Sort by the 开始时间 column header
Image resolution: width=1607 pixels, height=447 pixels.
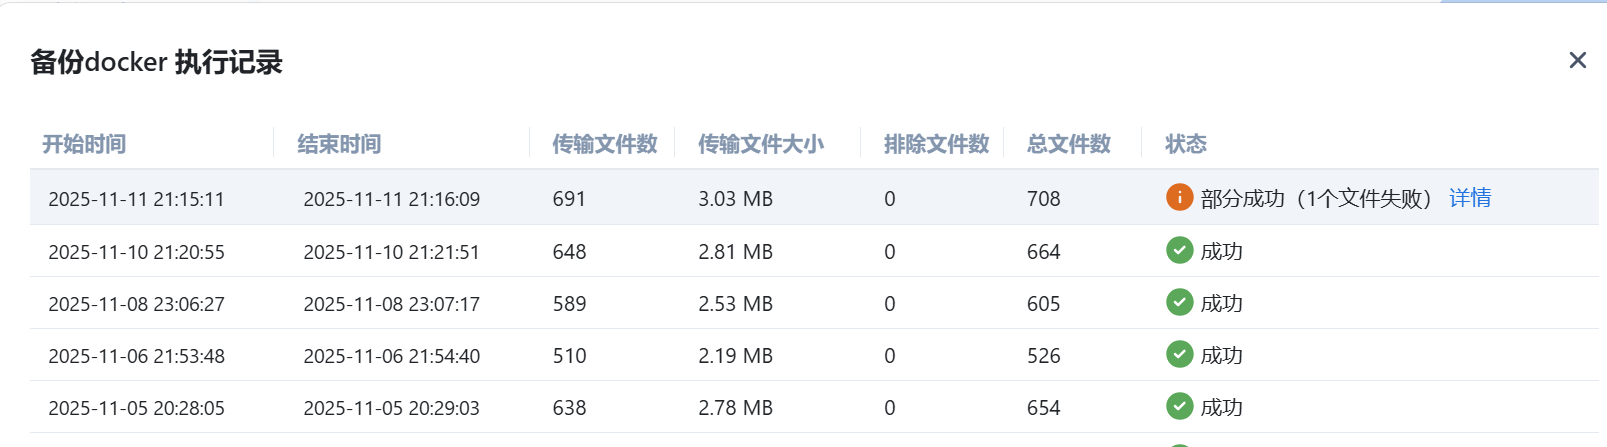tap(84, 144)
